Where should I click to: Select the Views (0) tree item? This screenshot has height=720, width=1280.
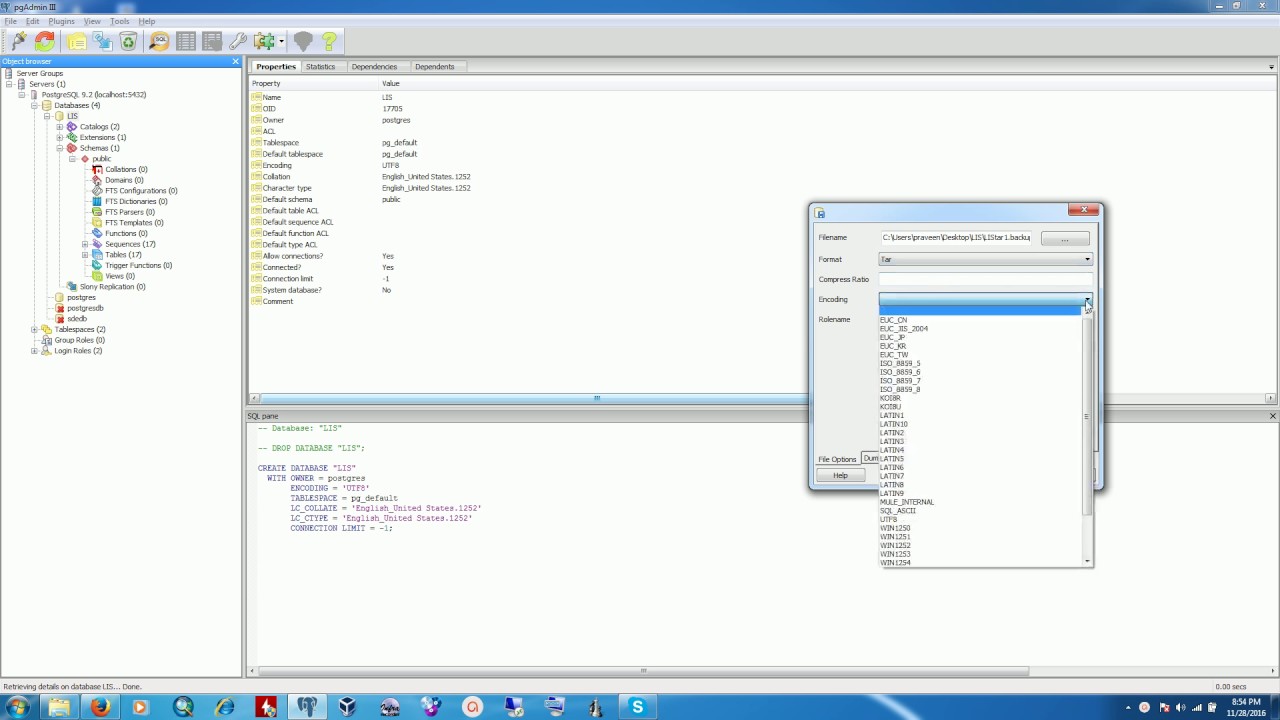tap(119, 276)
